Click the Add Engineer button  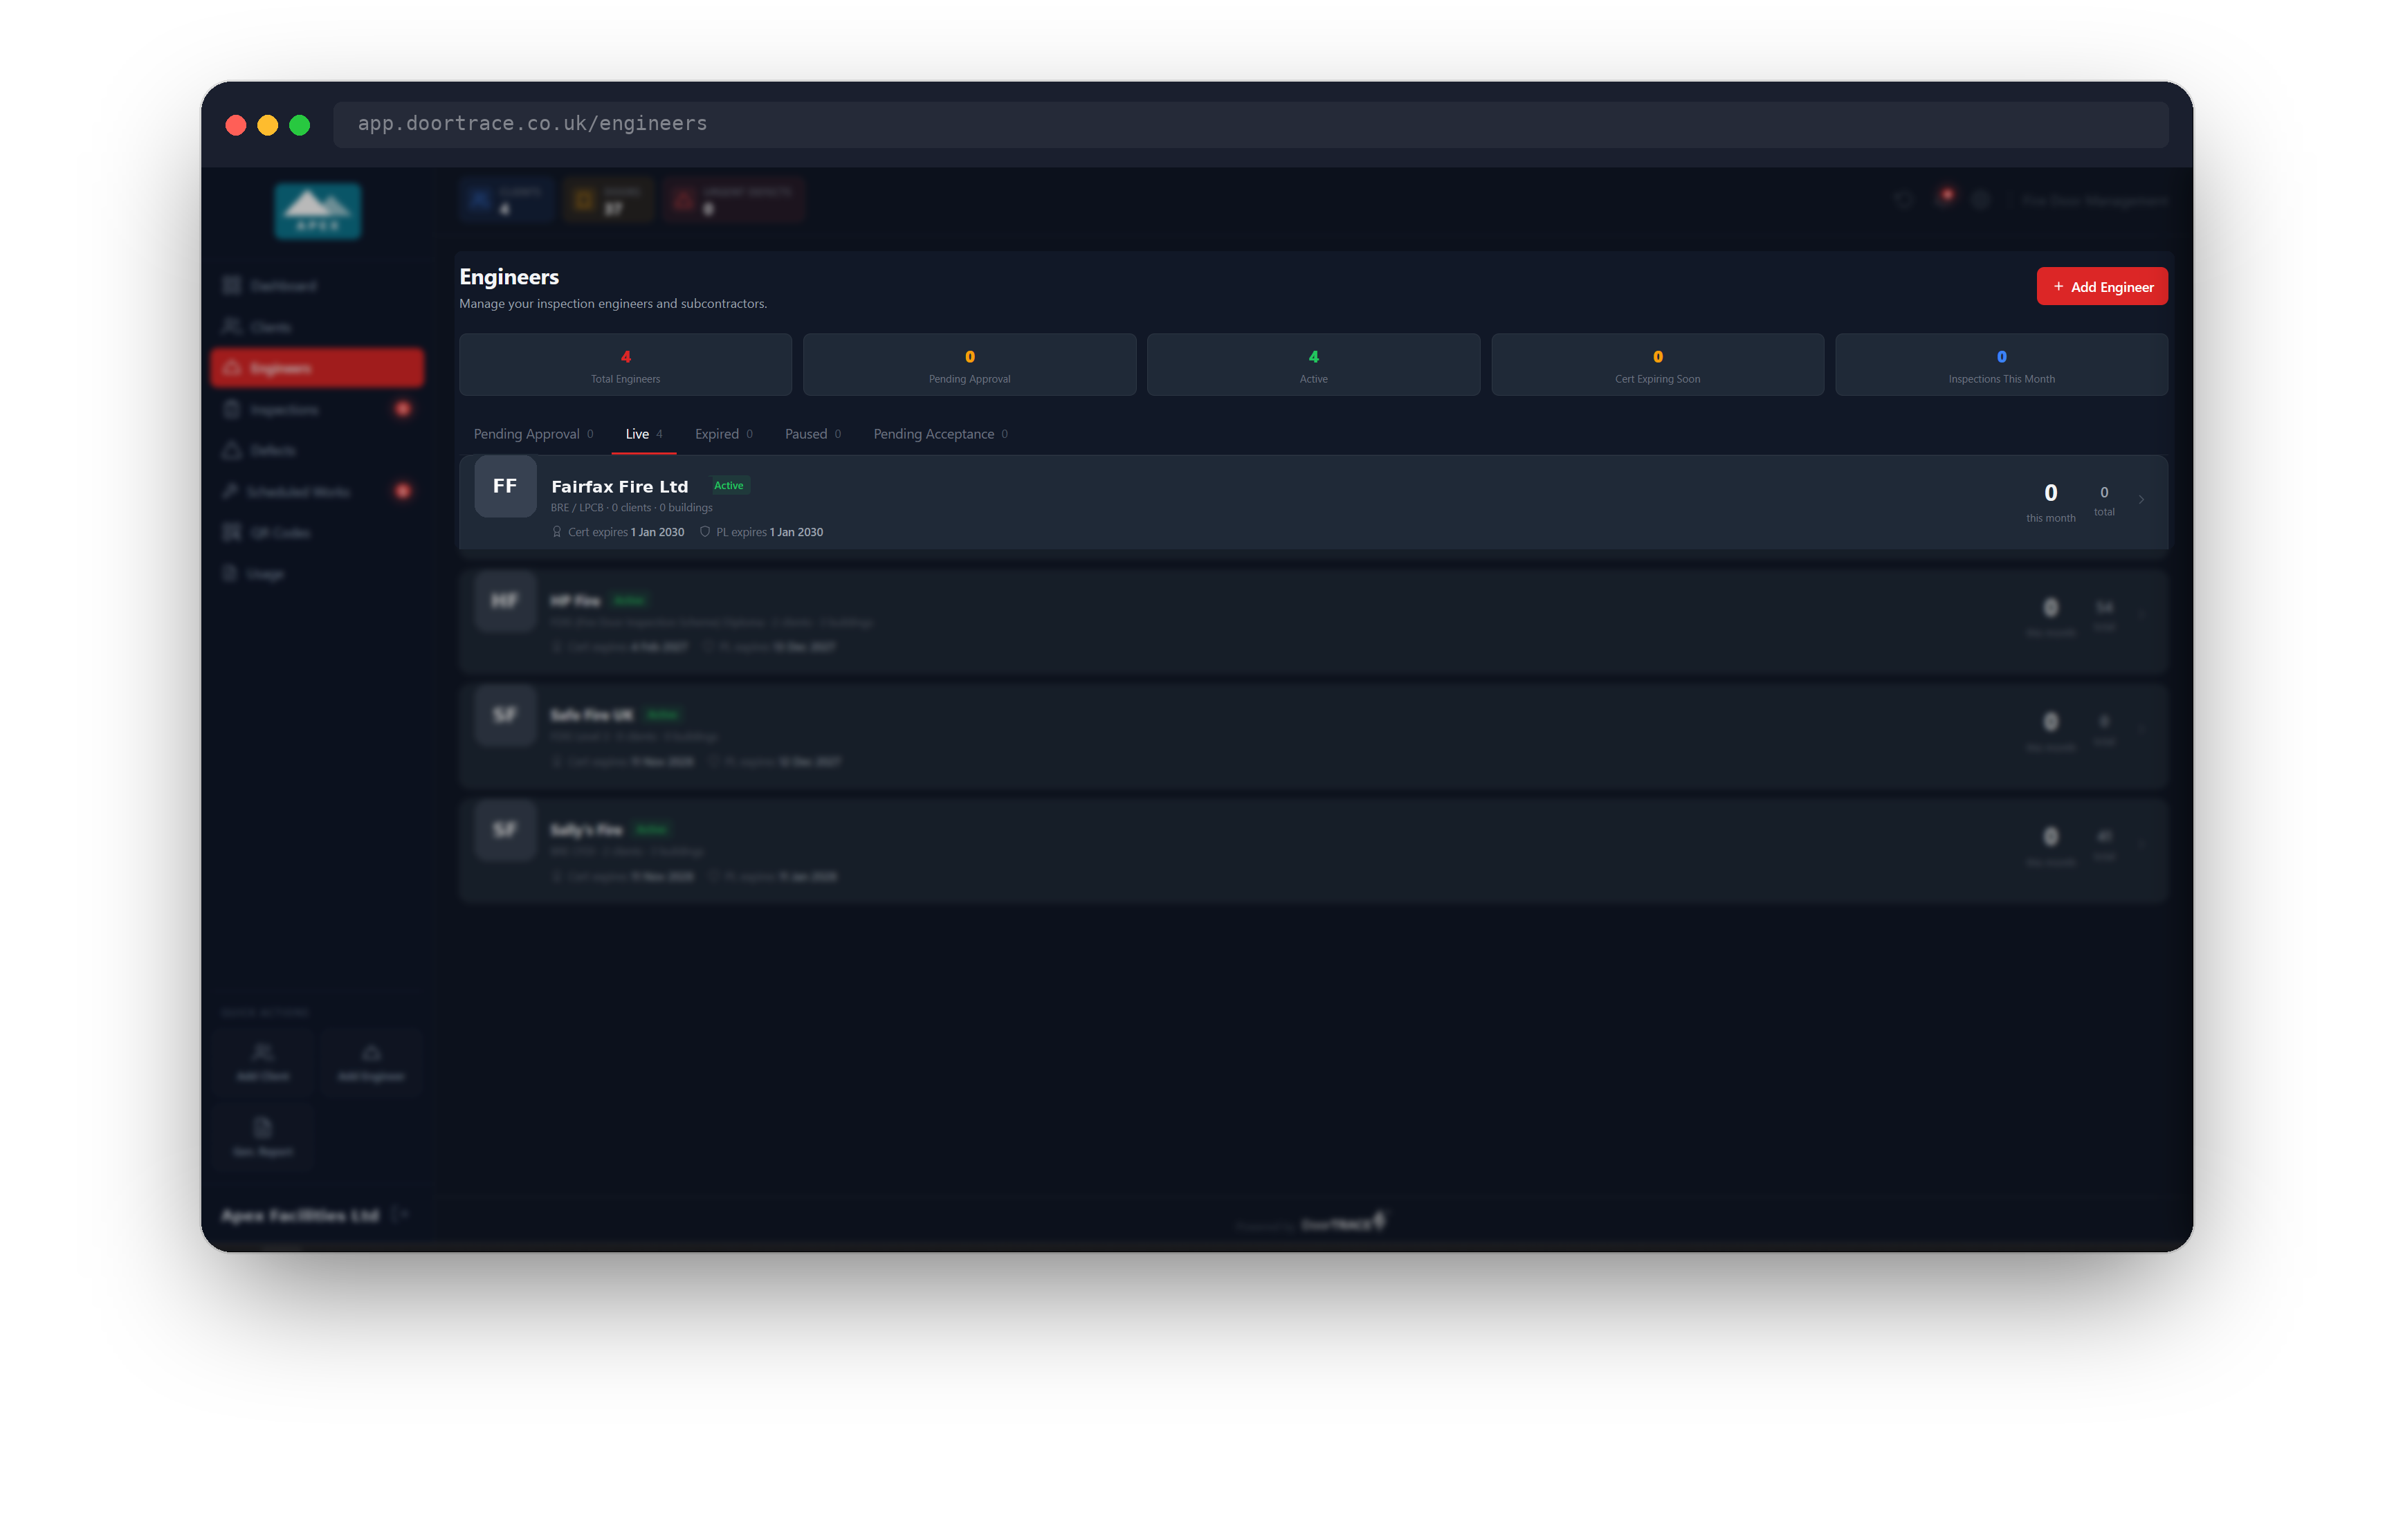click(2101, 287)
